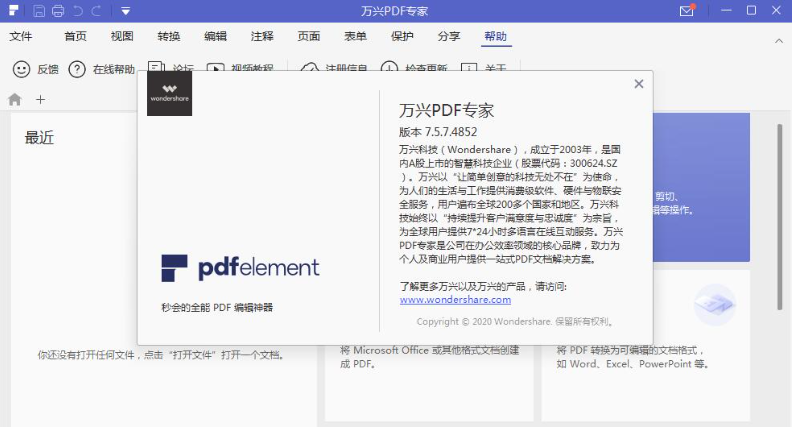Viewport: 798px width, 437px height.
Task: Open the mail notification envelope icon
Action: tap(687, 10)
